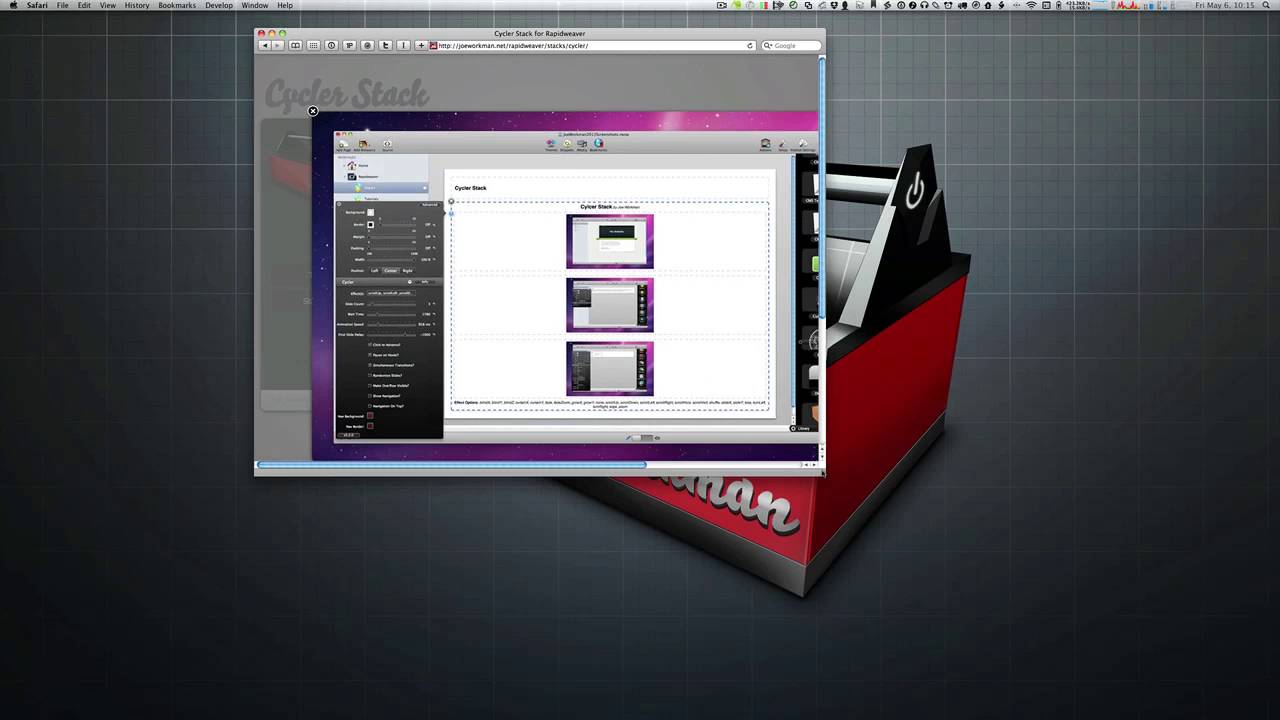
Task: Open Snippets in the RapidWeaver toolbar
Action: 567,145
